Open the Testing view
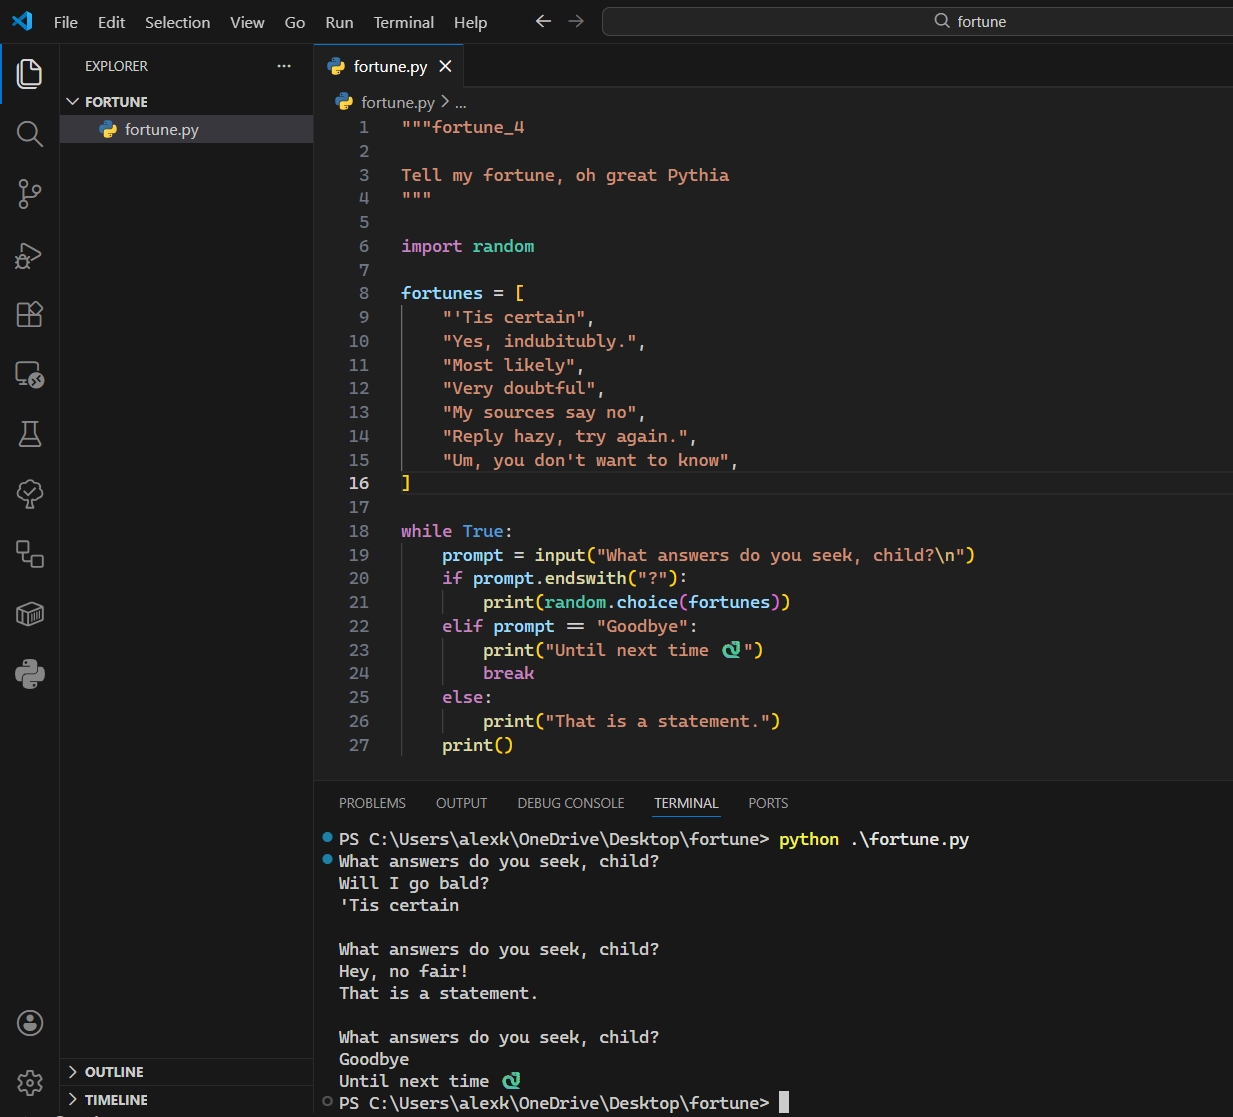This screenshot has height=1117, width=1233. [29, 434]
